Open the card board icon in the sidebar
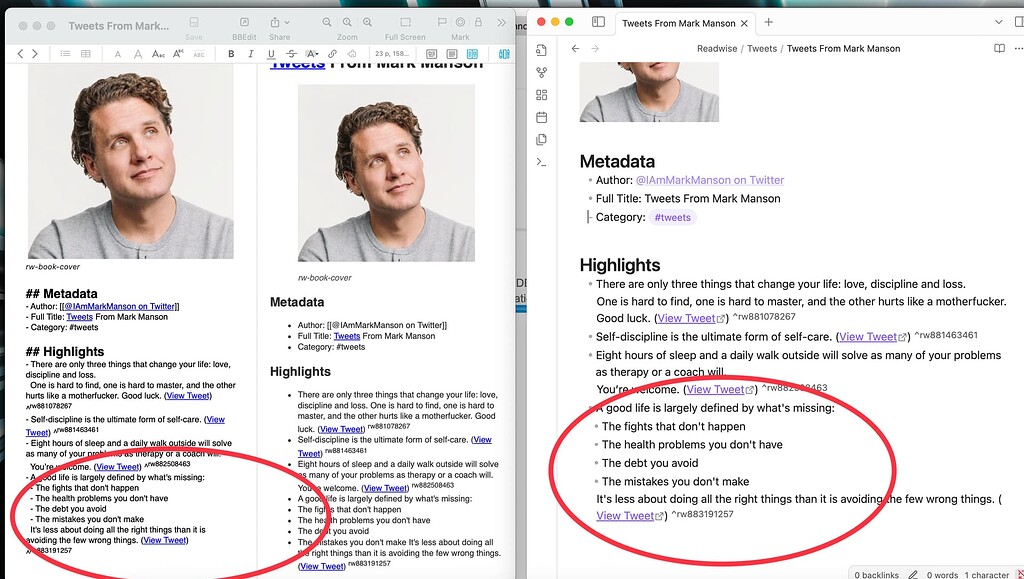The image size is (1024, 579). point(540,94)
